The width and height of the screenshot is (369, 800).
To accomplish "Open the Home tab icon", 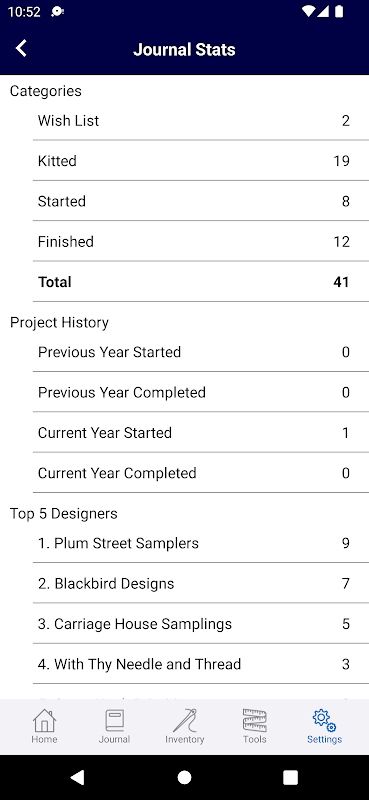I will coord(44,720).
